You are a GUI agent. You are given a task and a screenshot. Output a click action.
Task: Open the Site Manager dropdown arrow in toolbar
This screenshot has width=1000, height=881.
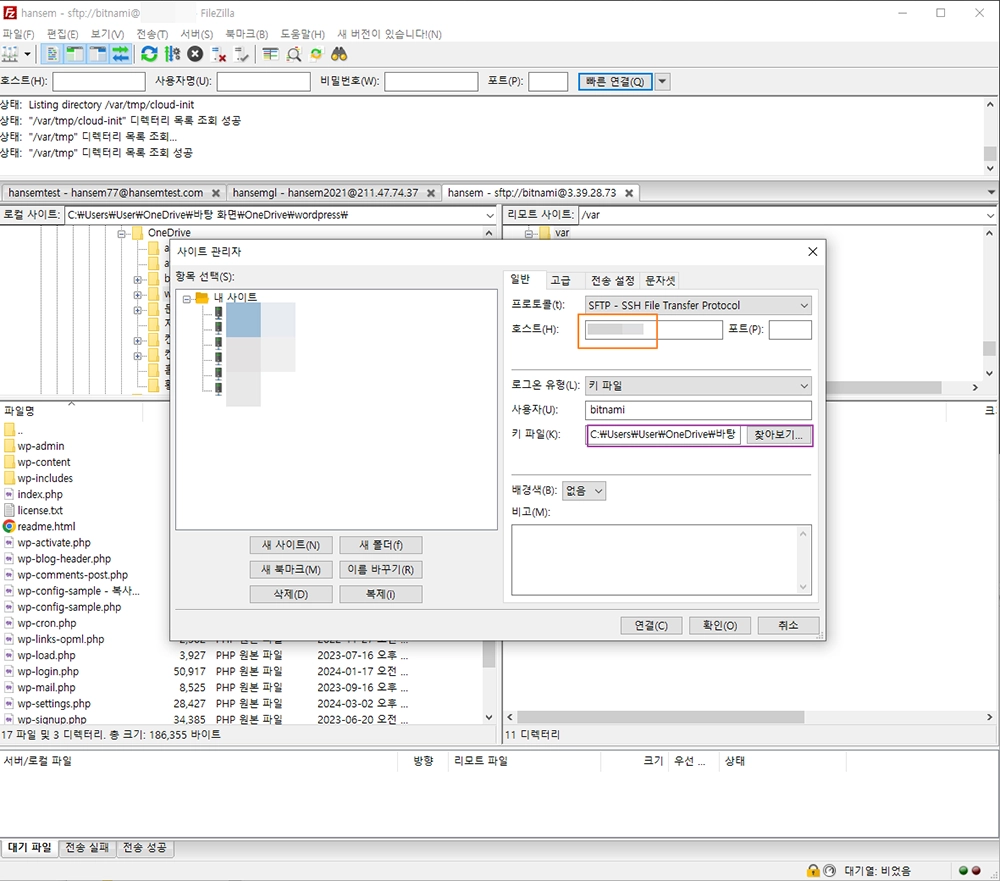point(27,54)
